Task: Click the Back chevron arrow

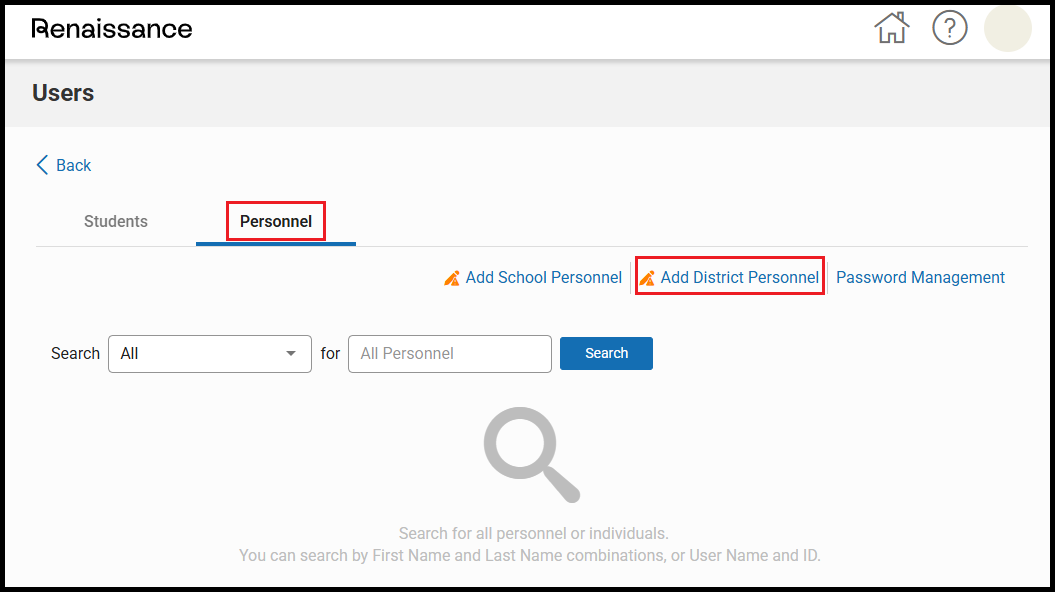Action: (x=42, y=165)
